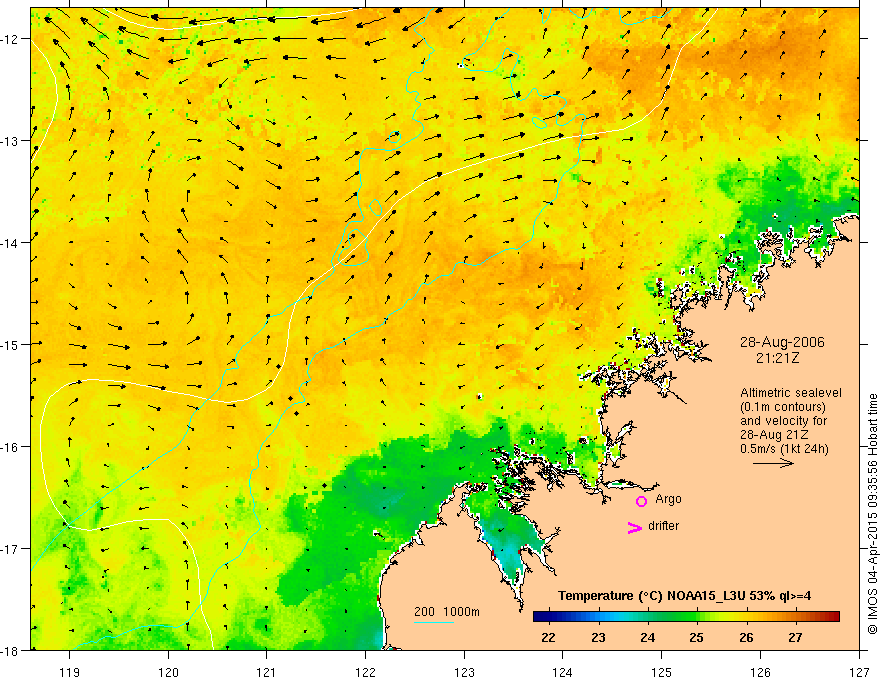
Task: Click latitude axis label -13
Action: coord(11,141)
